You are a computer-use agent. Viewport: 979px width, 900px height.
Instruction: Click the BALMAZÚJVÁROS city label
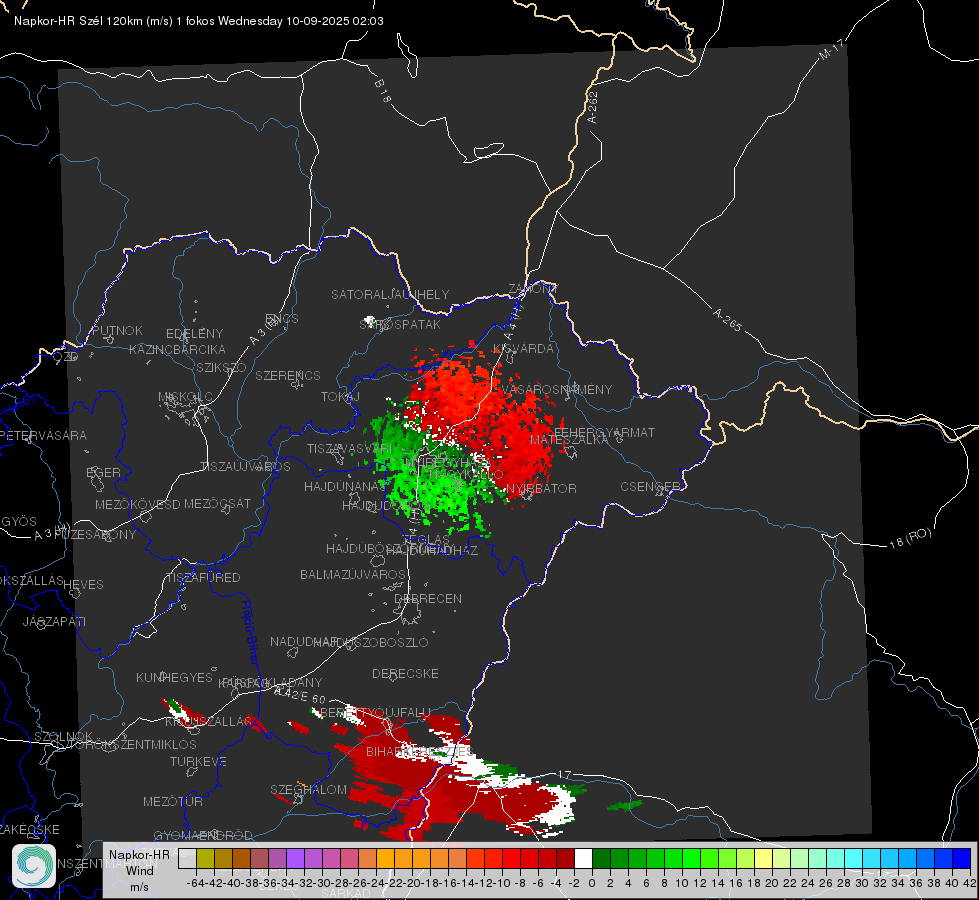353,574
